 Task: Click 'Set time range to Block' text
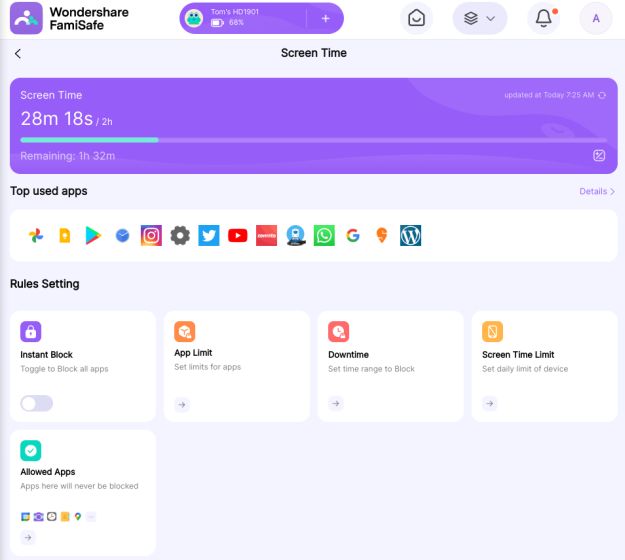pyautogui.click(x=371, y=369)
